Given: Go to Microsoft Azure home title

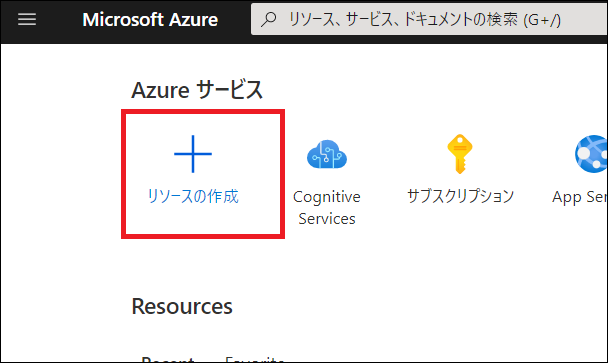Looking at the screenshot, I should tap(150, 19).
